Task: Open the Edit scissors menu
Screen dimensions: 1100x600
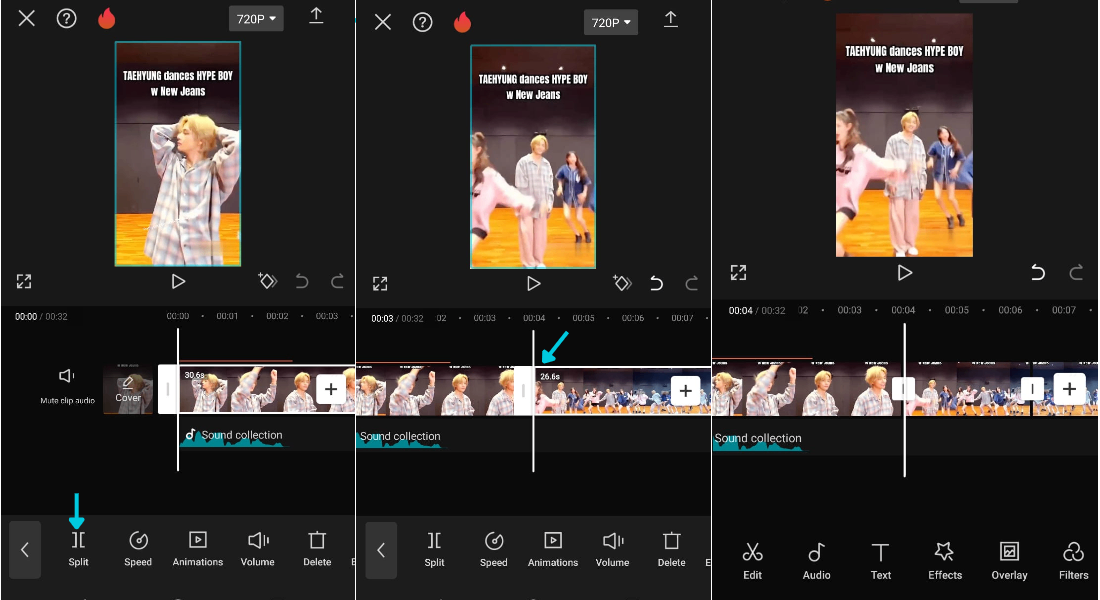Action: (753, 561)
